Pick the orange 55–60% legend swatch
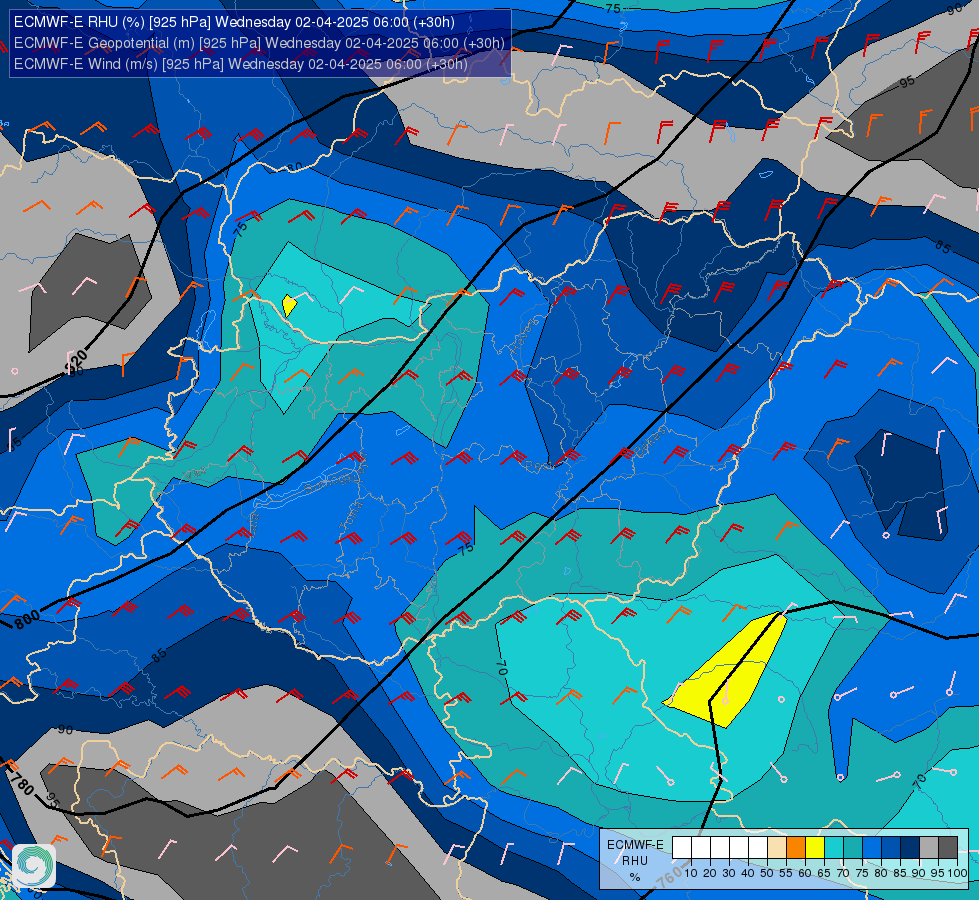Image resolution: width=979 pixels, height=900 pixels. (796, 848)
